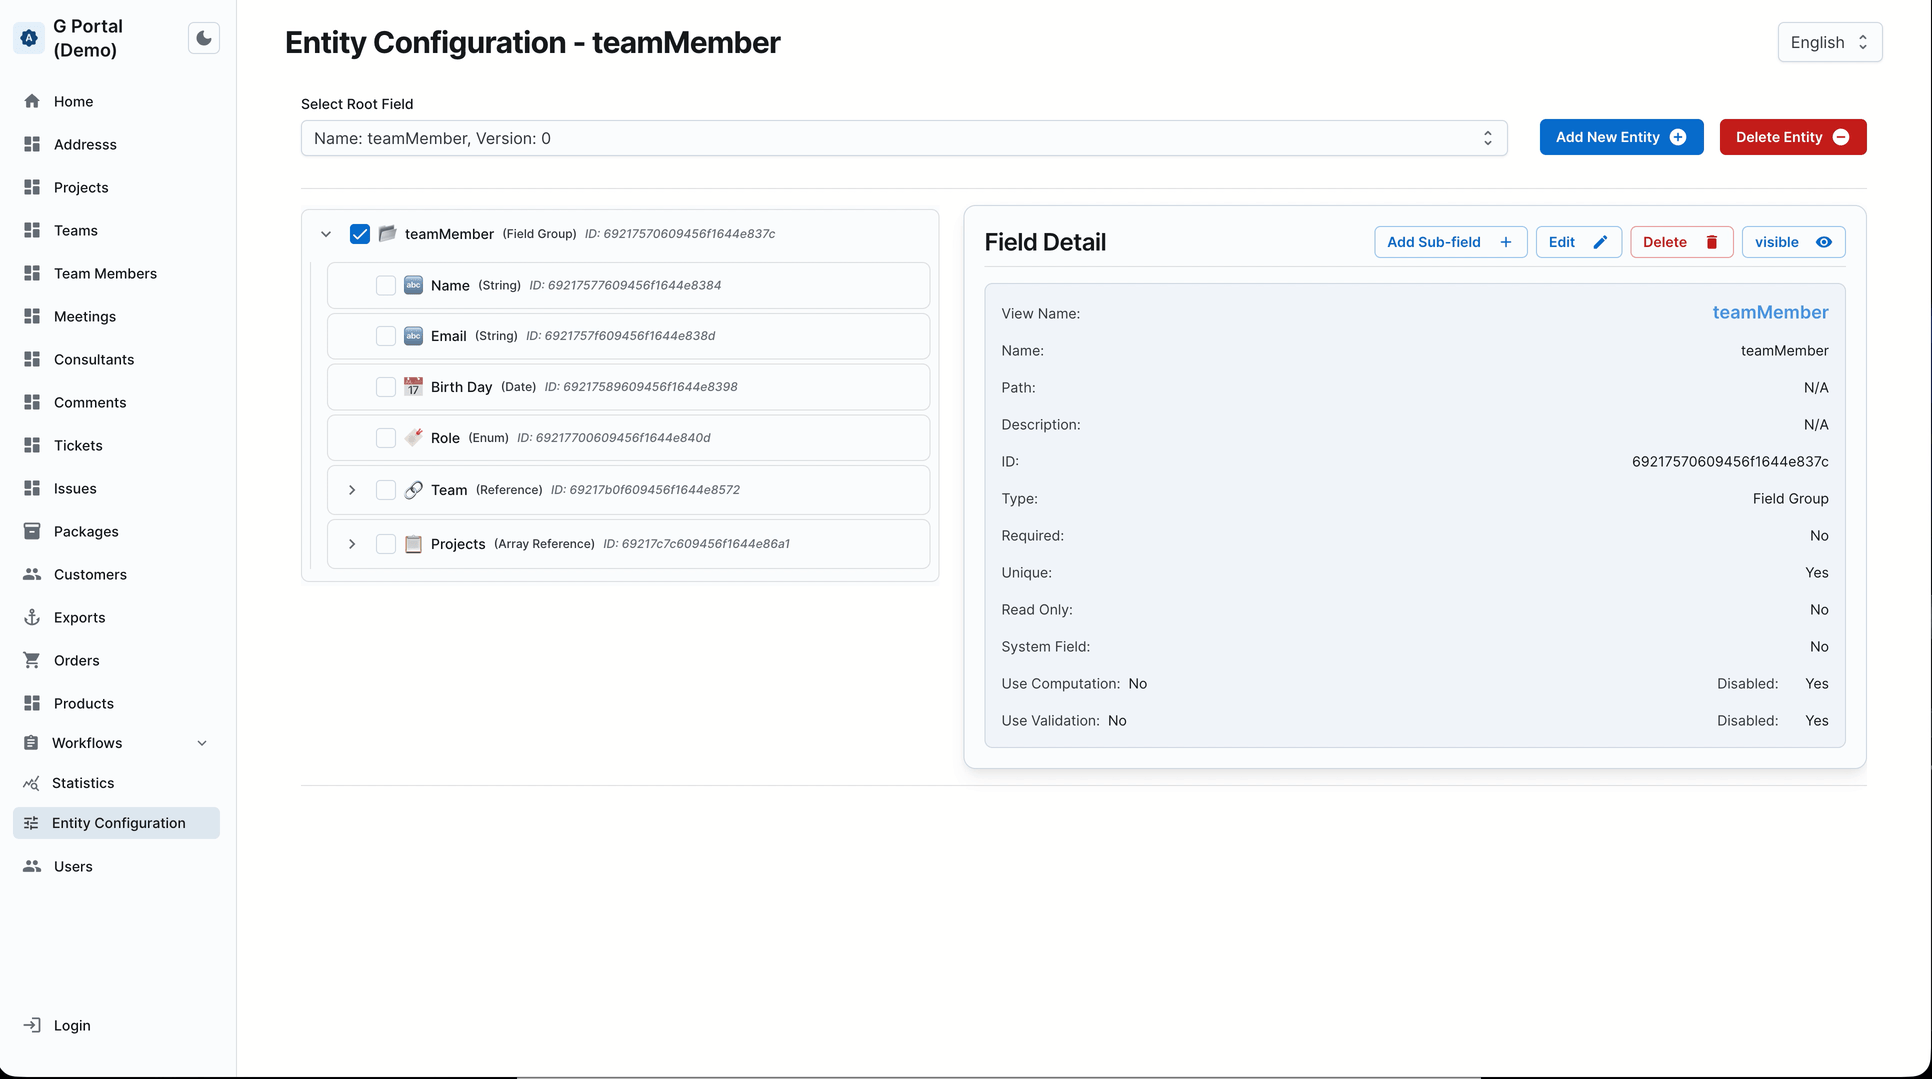
Task: Expand the Team reference field
Action: [351, 489]
